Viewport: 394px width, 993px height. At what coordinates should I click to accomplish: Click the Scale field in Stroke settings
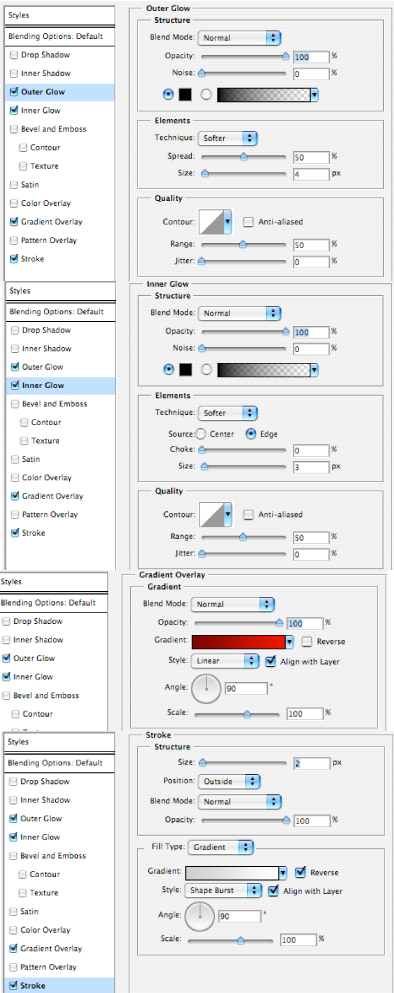click(x=298, y=939)
